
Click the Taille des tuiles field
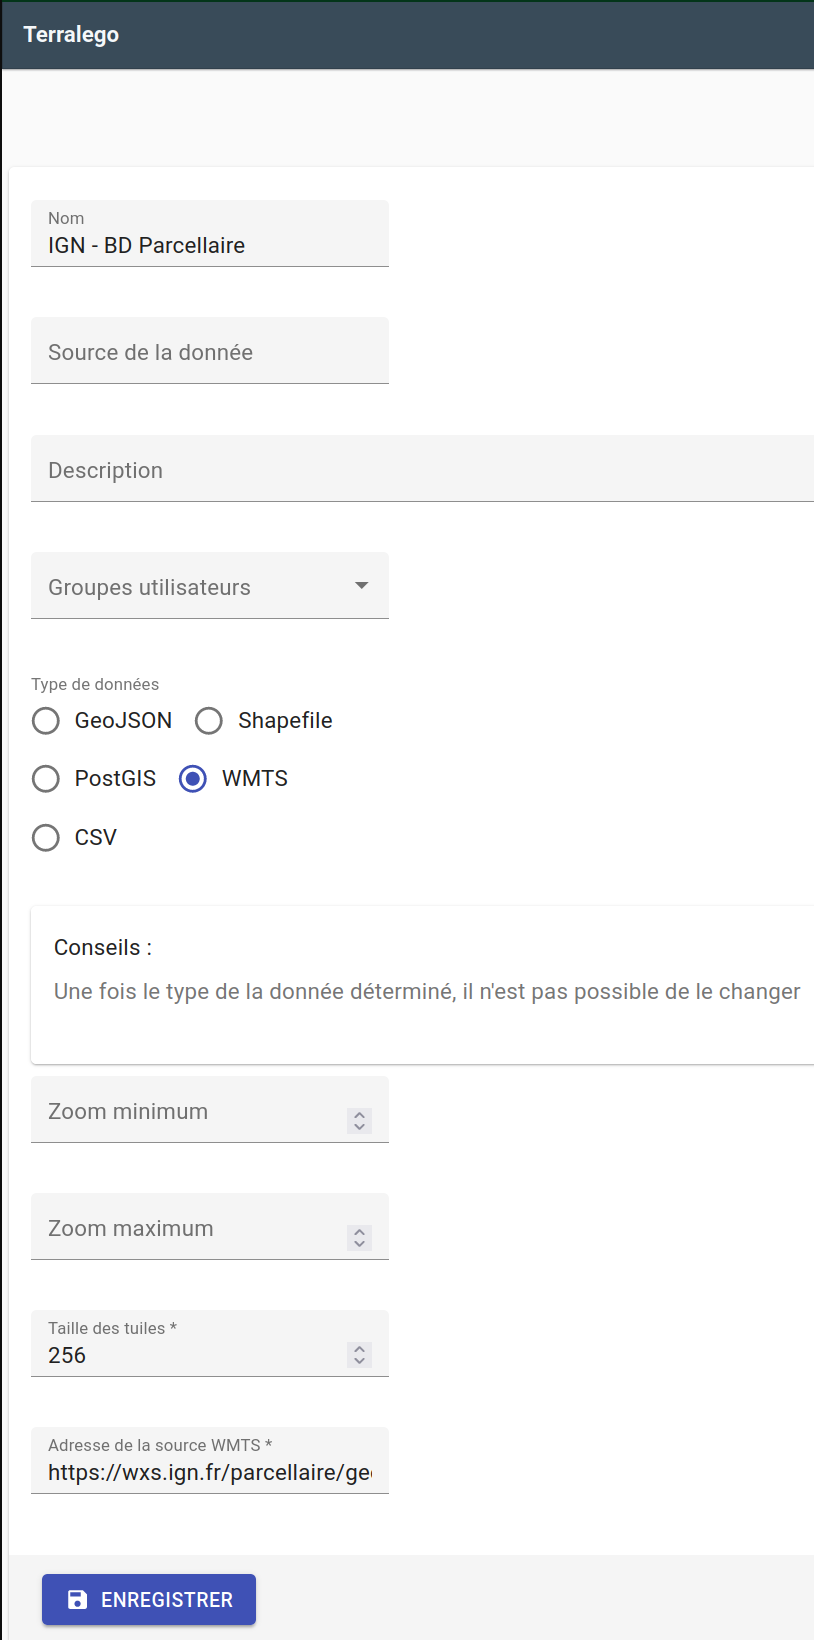click(210, 1344)
